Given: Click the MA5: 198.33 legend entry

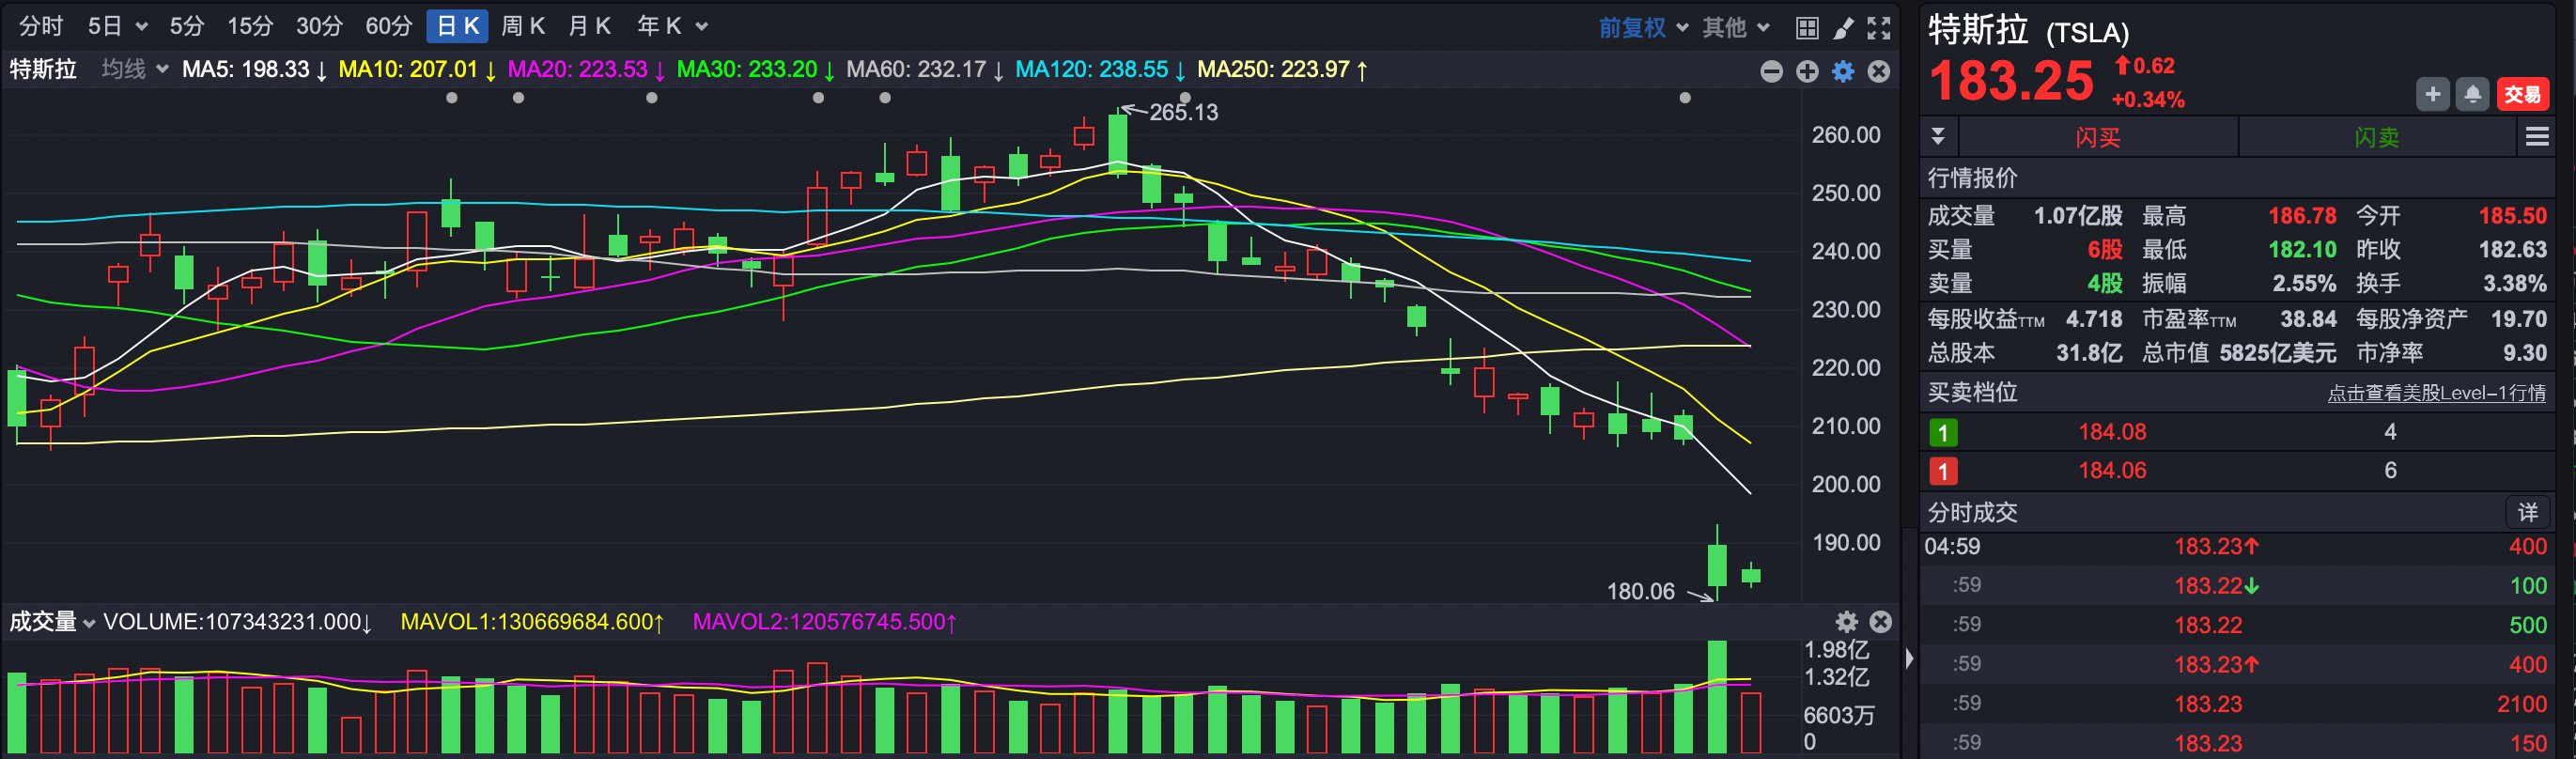Looking at the screenshot, I should coord(255,70).
